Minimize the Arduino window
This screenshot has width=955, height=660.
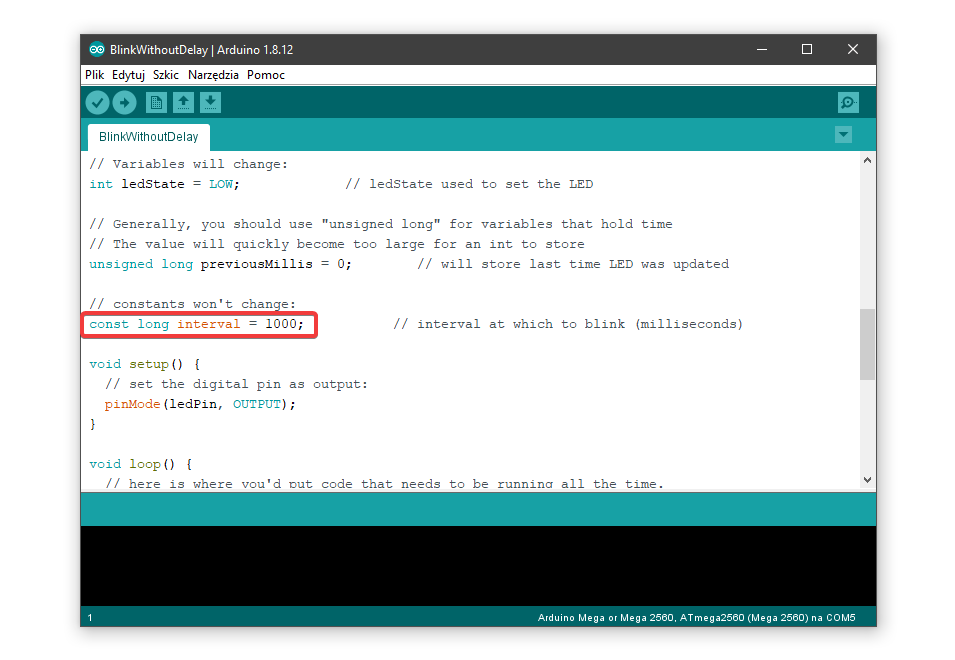pos(762,49)
